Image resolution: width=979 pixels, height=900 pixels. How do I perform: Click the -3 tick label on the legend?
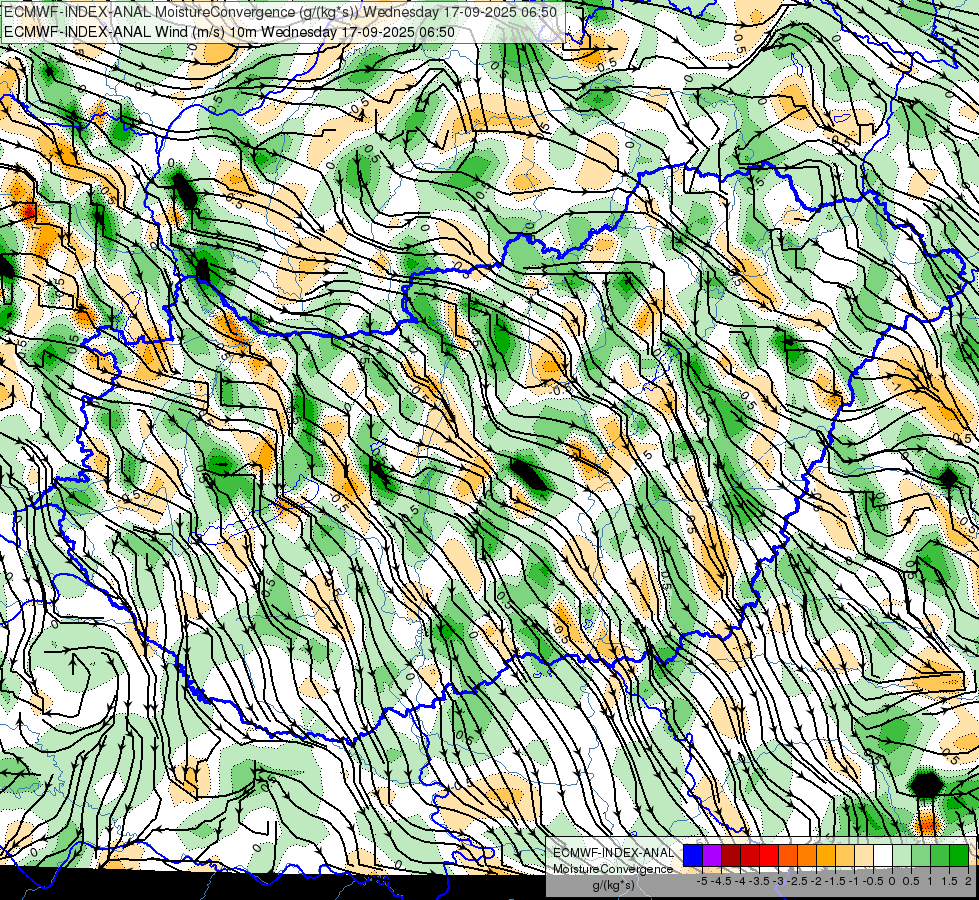[778, 881]
